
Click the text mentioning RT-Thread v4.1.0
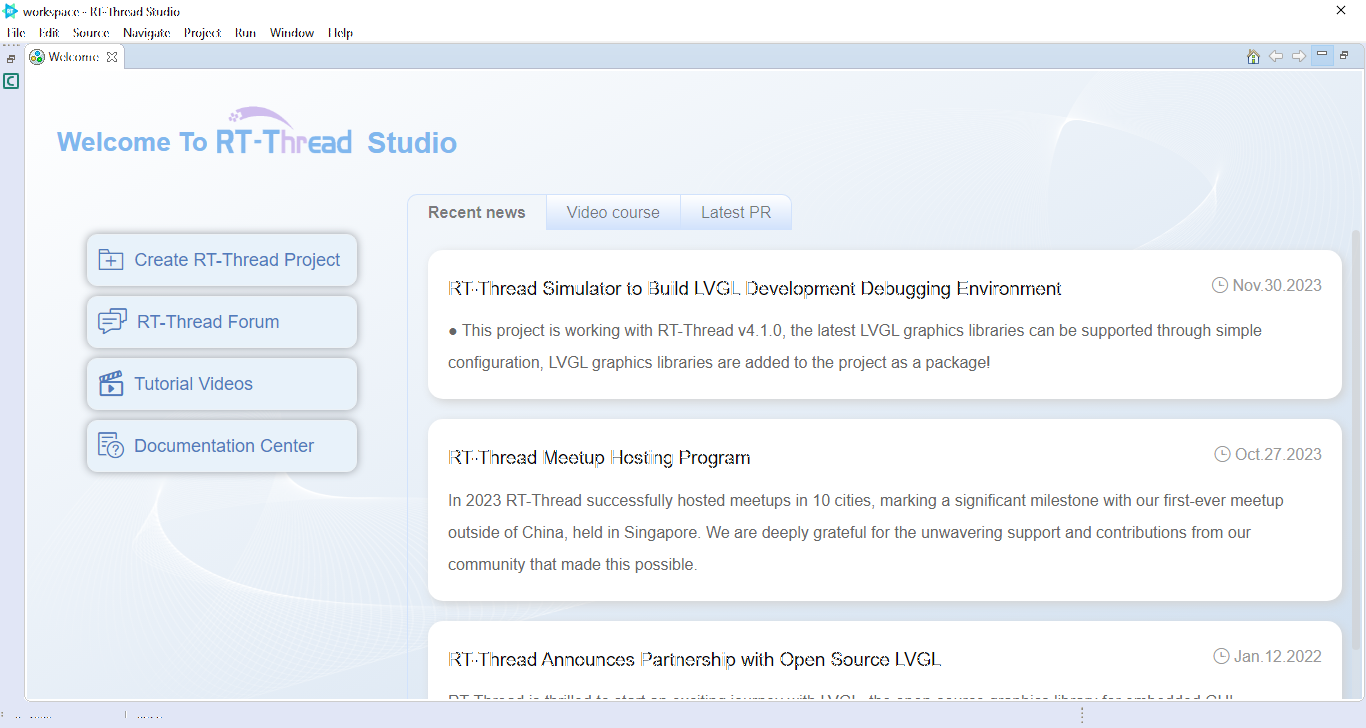pos(855,346)
